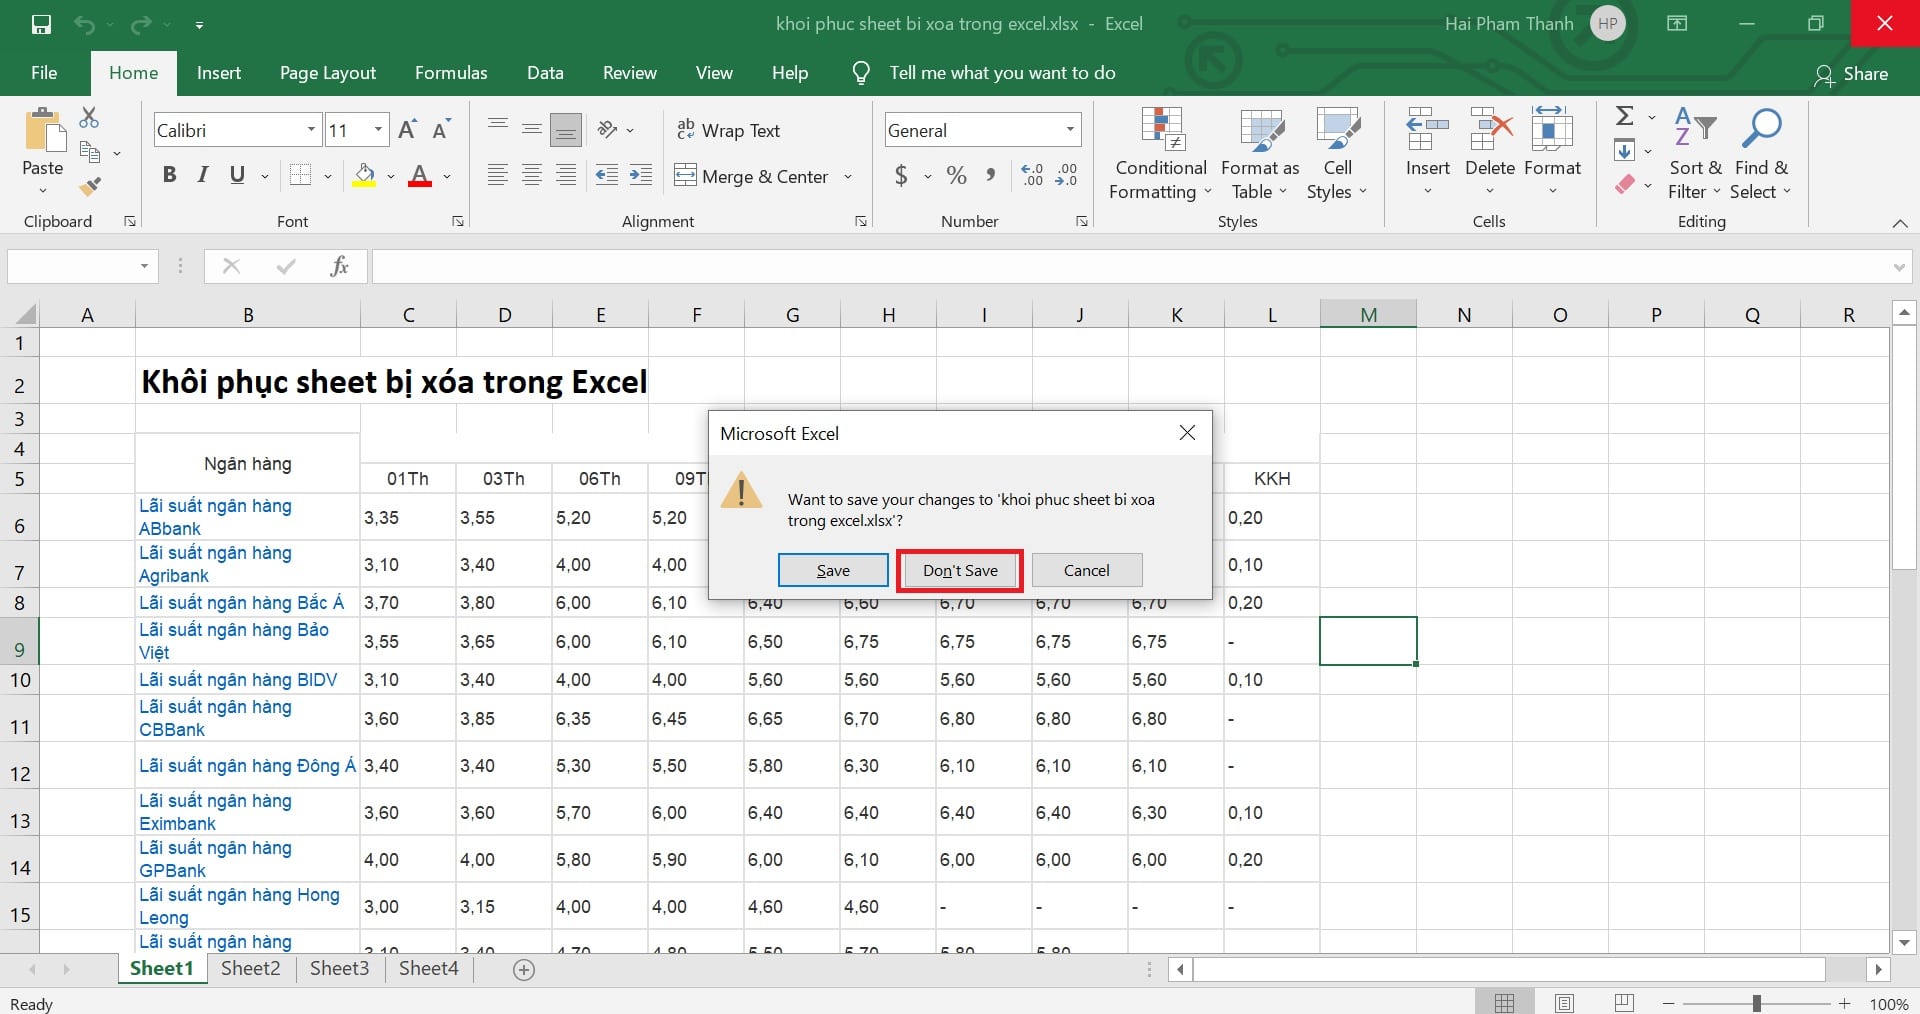This screenshot has width=1920, height=1014.
Task: Open the Format as Table dropdown
Action: [x=1260, y=153]
